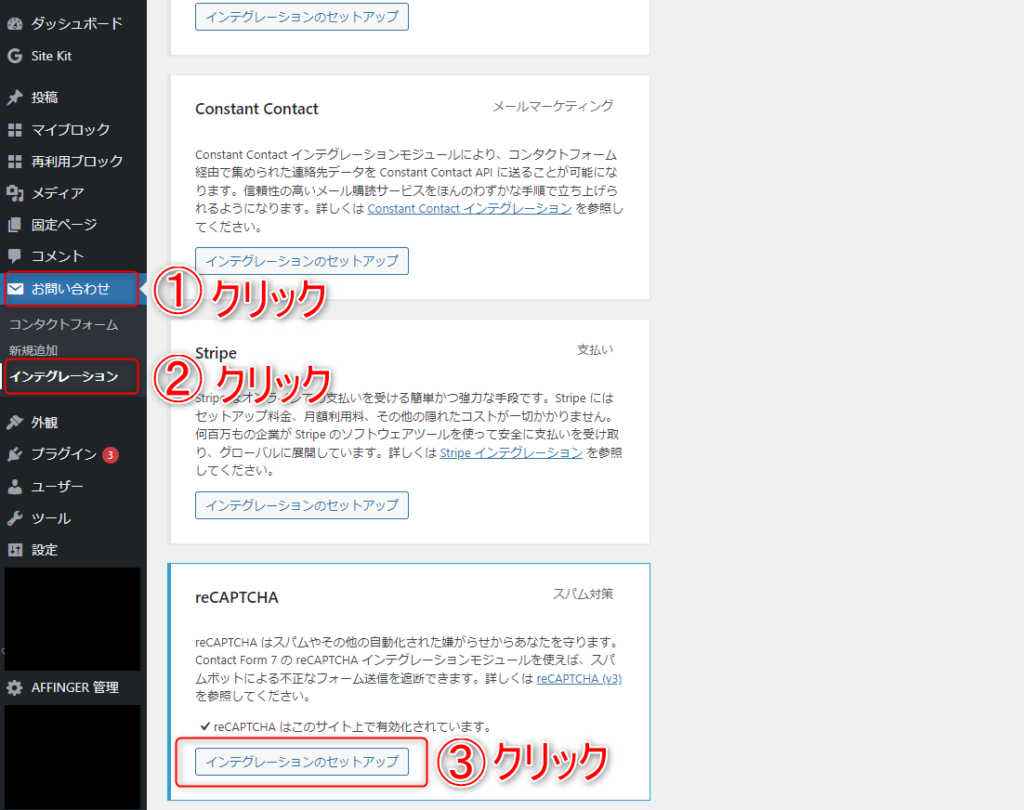Click reCAPTCHA's インテグレーションのセットアップ button
This screenshot has width=1024, height=810.
(302, 762)
